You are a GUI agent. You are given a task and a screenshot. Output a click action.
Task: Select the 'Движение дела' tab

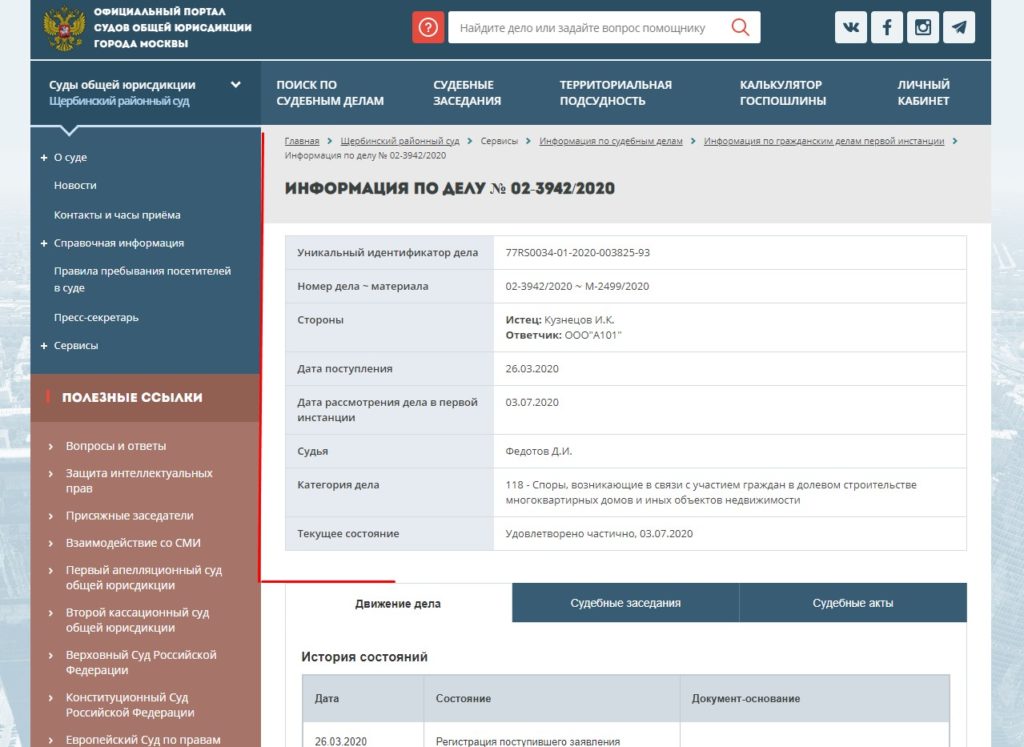398,603
